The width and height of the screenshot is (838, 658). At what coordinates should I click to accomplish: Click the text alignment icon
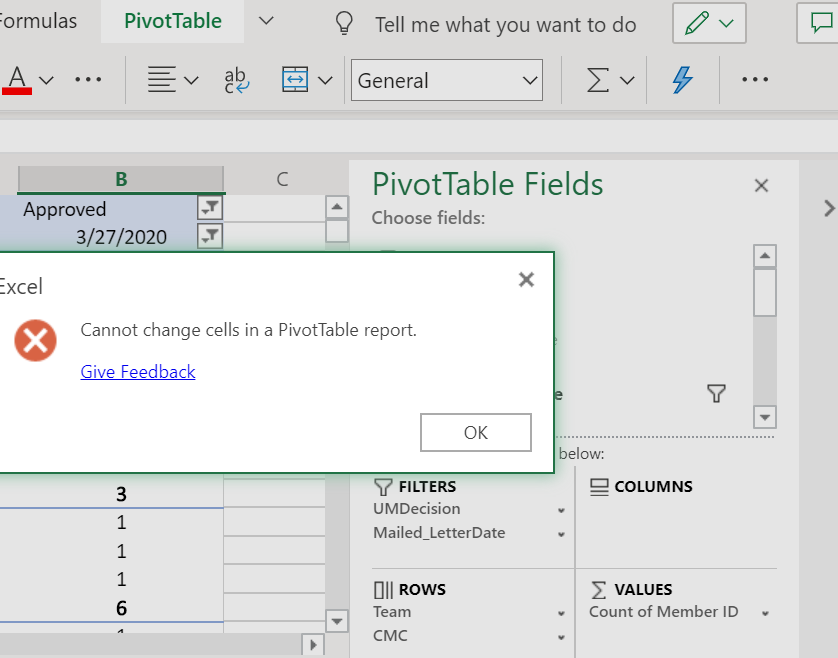coord(161,80)
